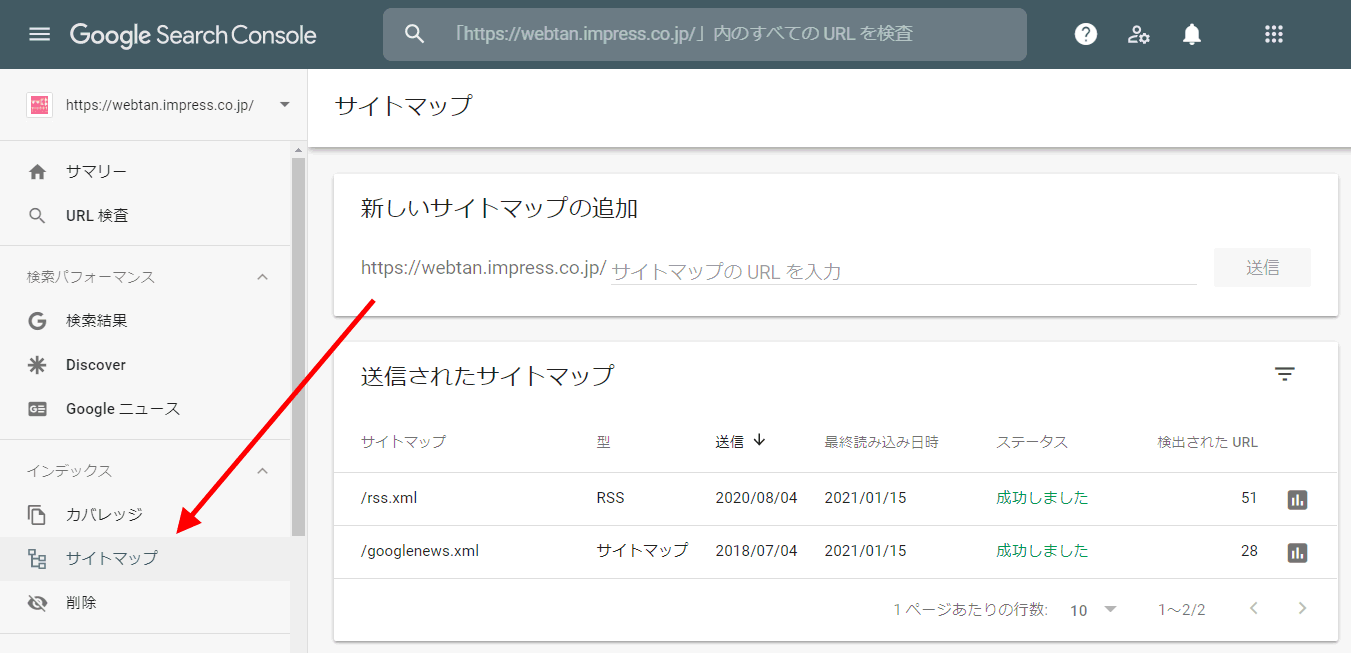Open the notifications bell
This screenshot has height=653, width=1351.
click(x=1191, y=34)
